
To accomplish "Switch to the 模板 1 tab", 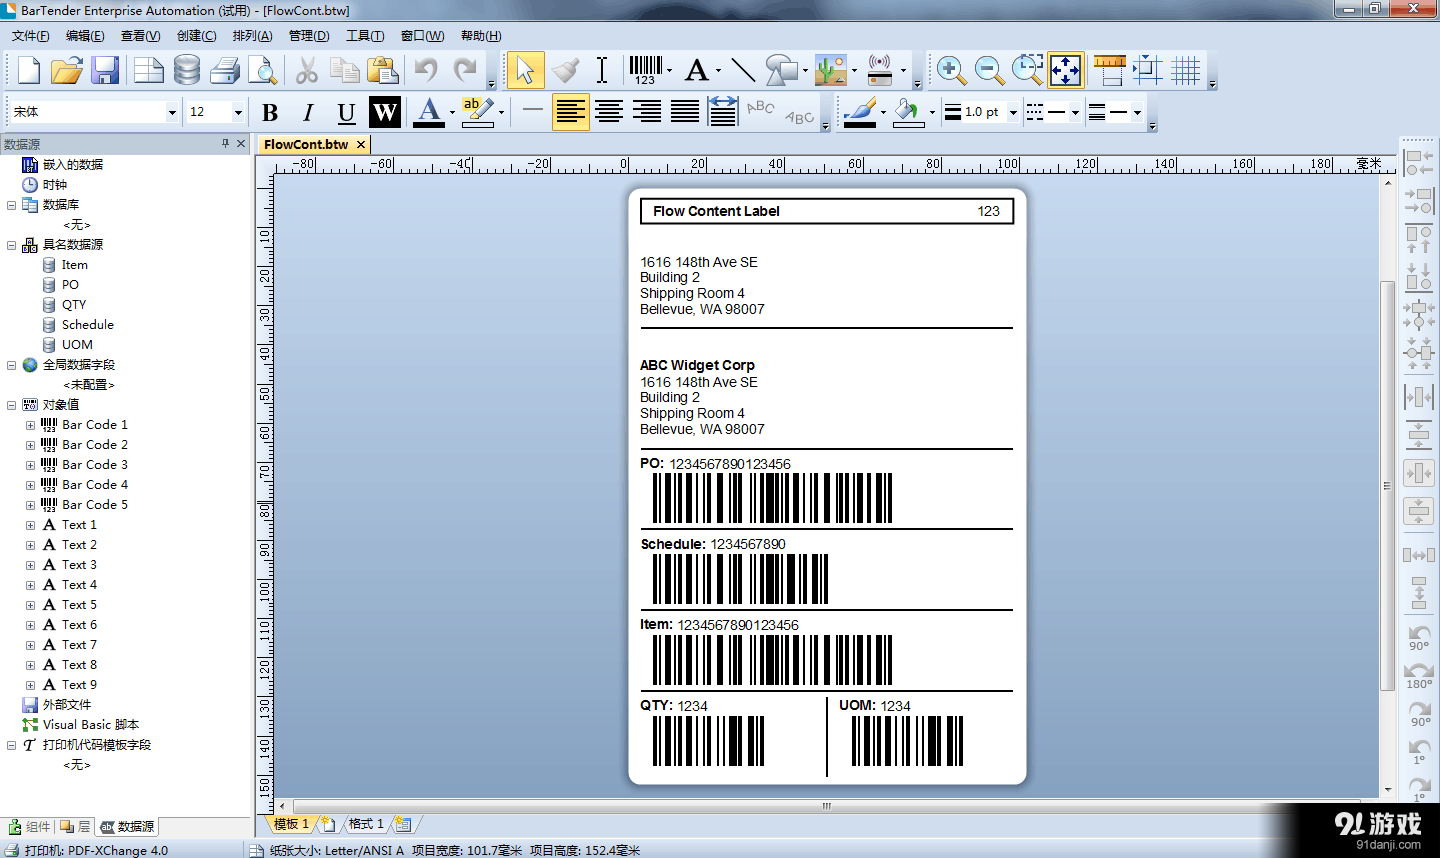I will coord(292,824).
